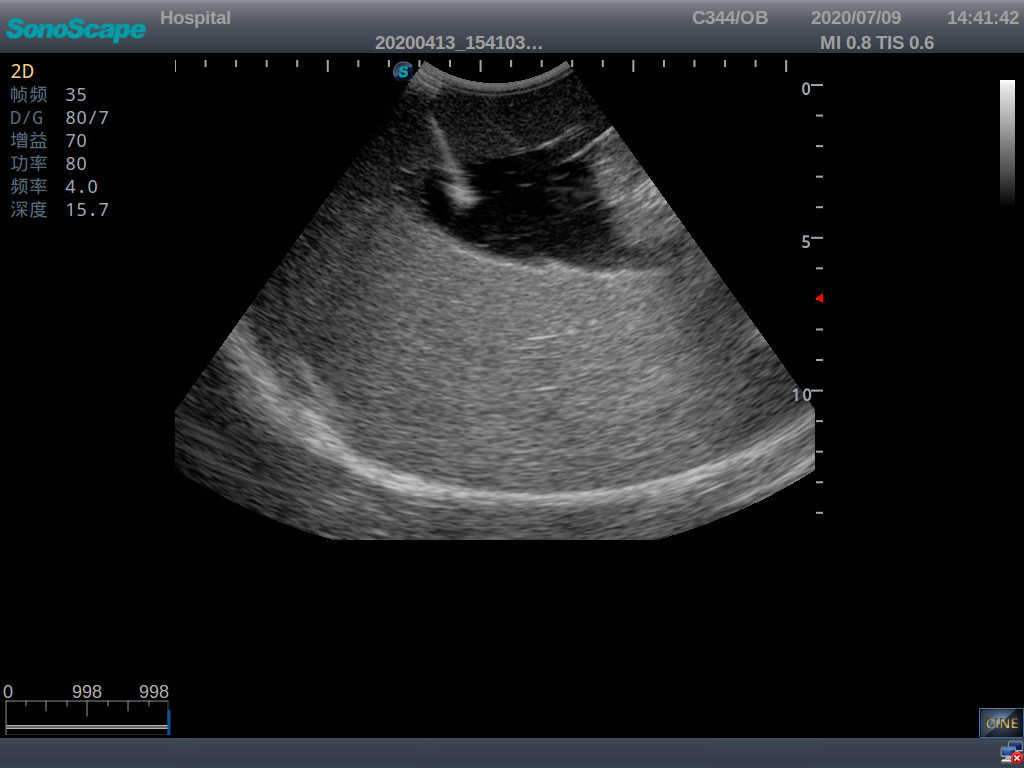Image resolution: width=1024 pixels, height=768 pixels.
Task: Click the probe orientation marker on the image
Action: [403, 71]
